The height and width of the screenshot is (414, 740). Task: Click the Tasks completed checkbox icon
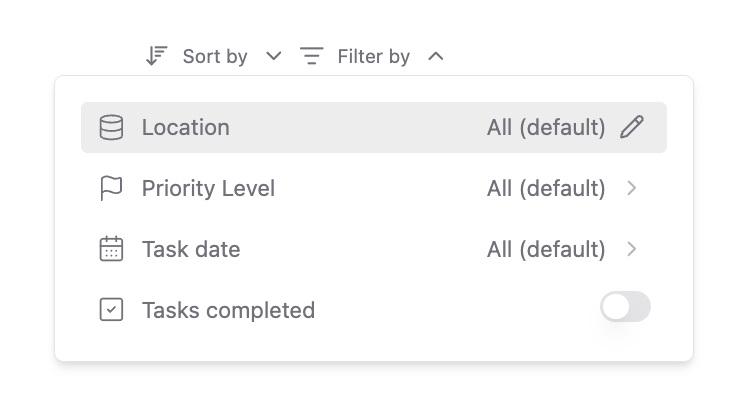pos(111,310)
